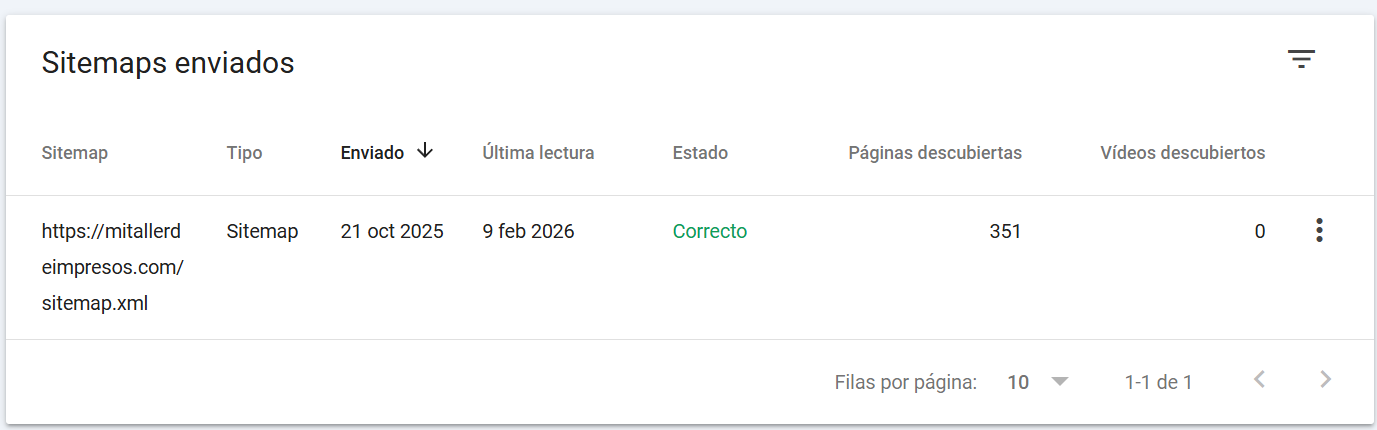
Task: Expand the rows-per-page dropdown arrow
Action: 1060,381
